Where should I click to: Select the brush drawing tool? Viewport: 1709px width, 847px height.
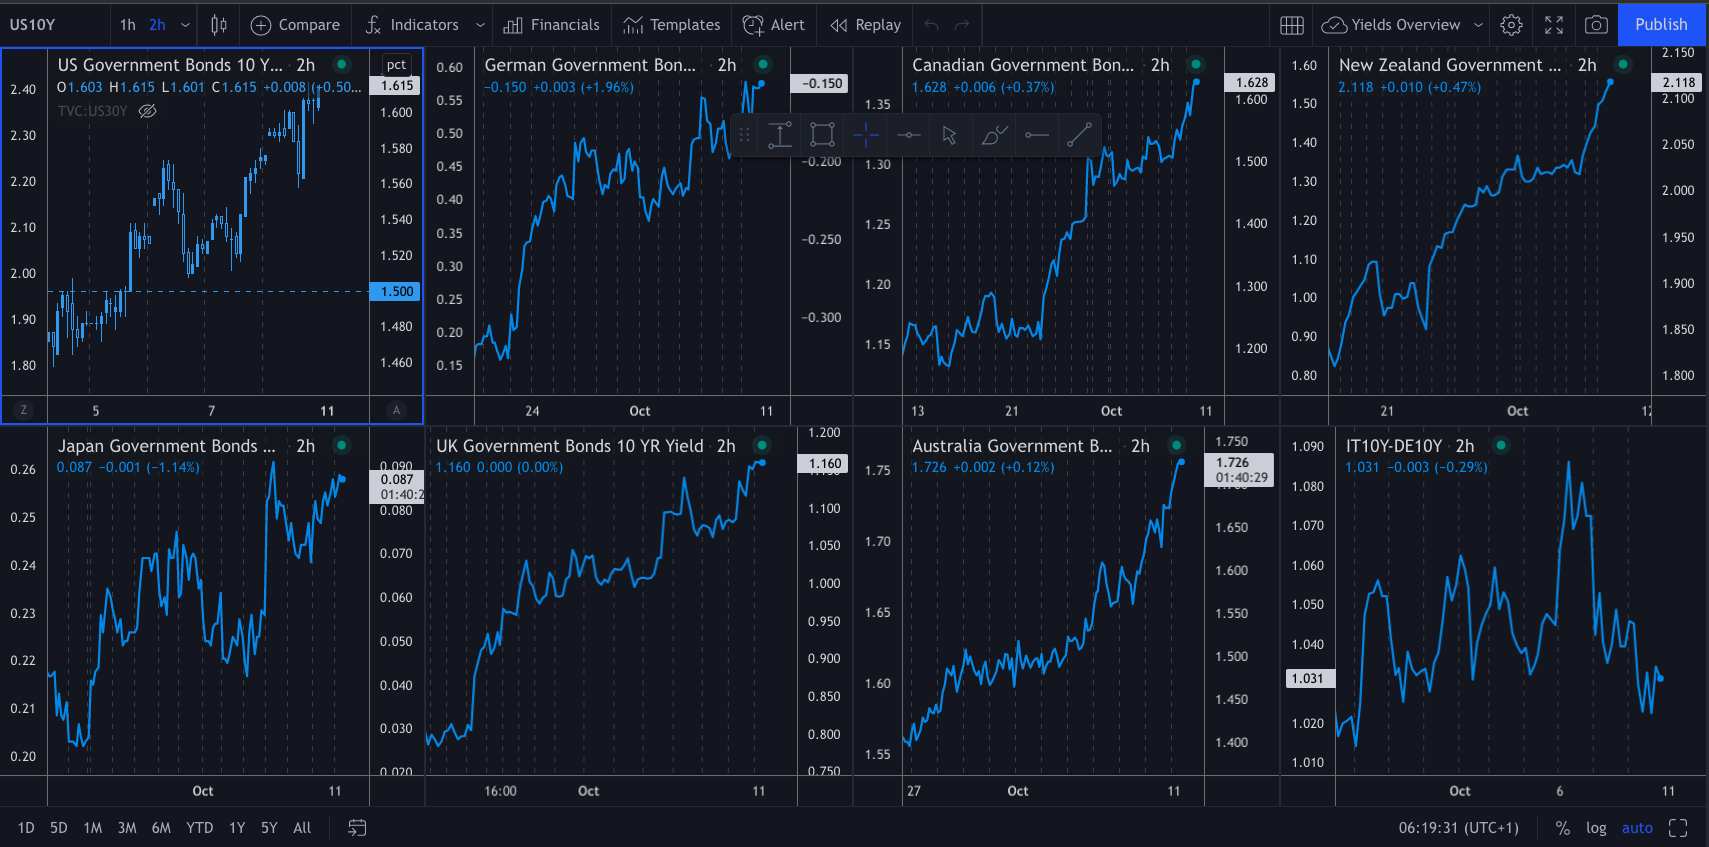(x=994, y=134)
